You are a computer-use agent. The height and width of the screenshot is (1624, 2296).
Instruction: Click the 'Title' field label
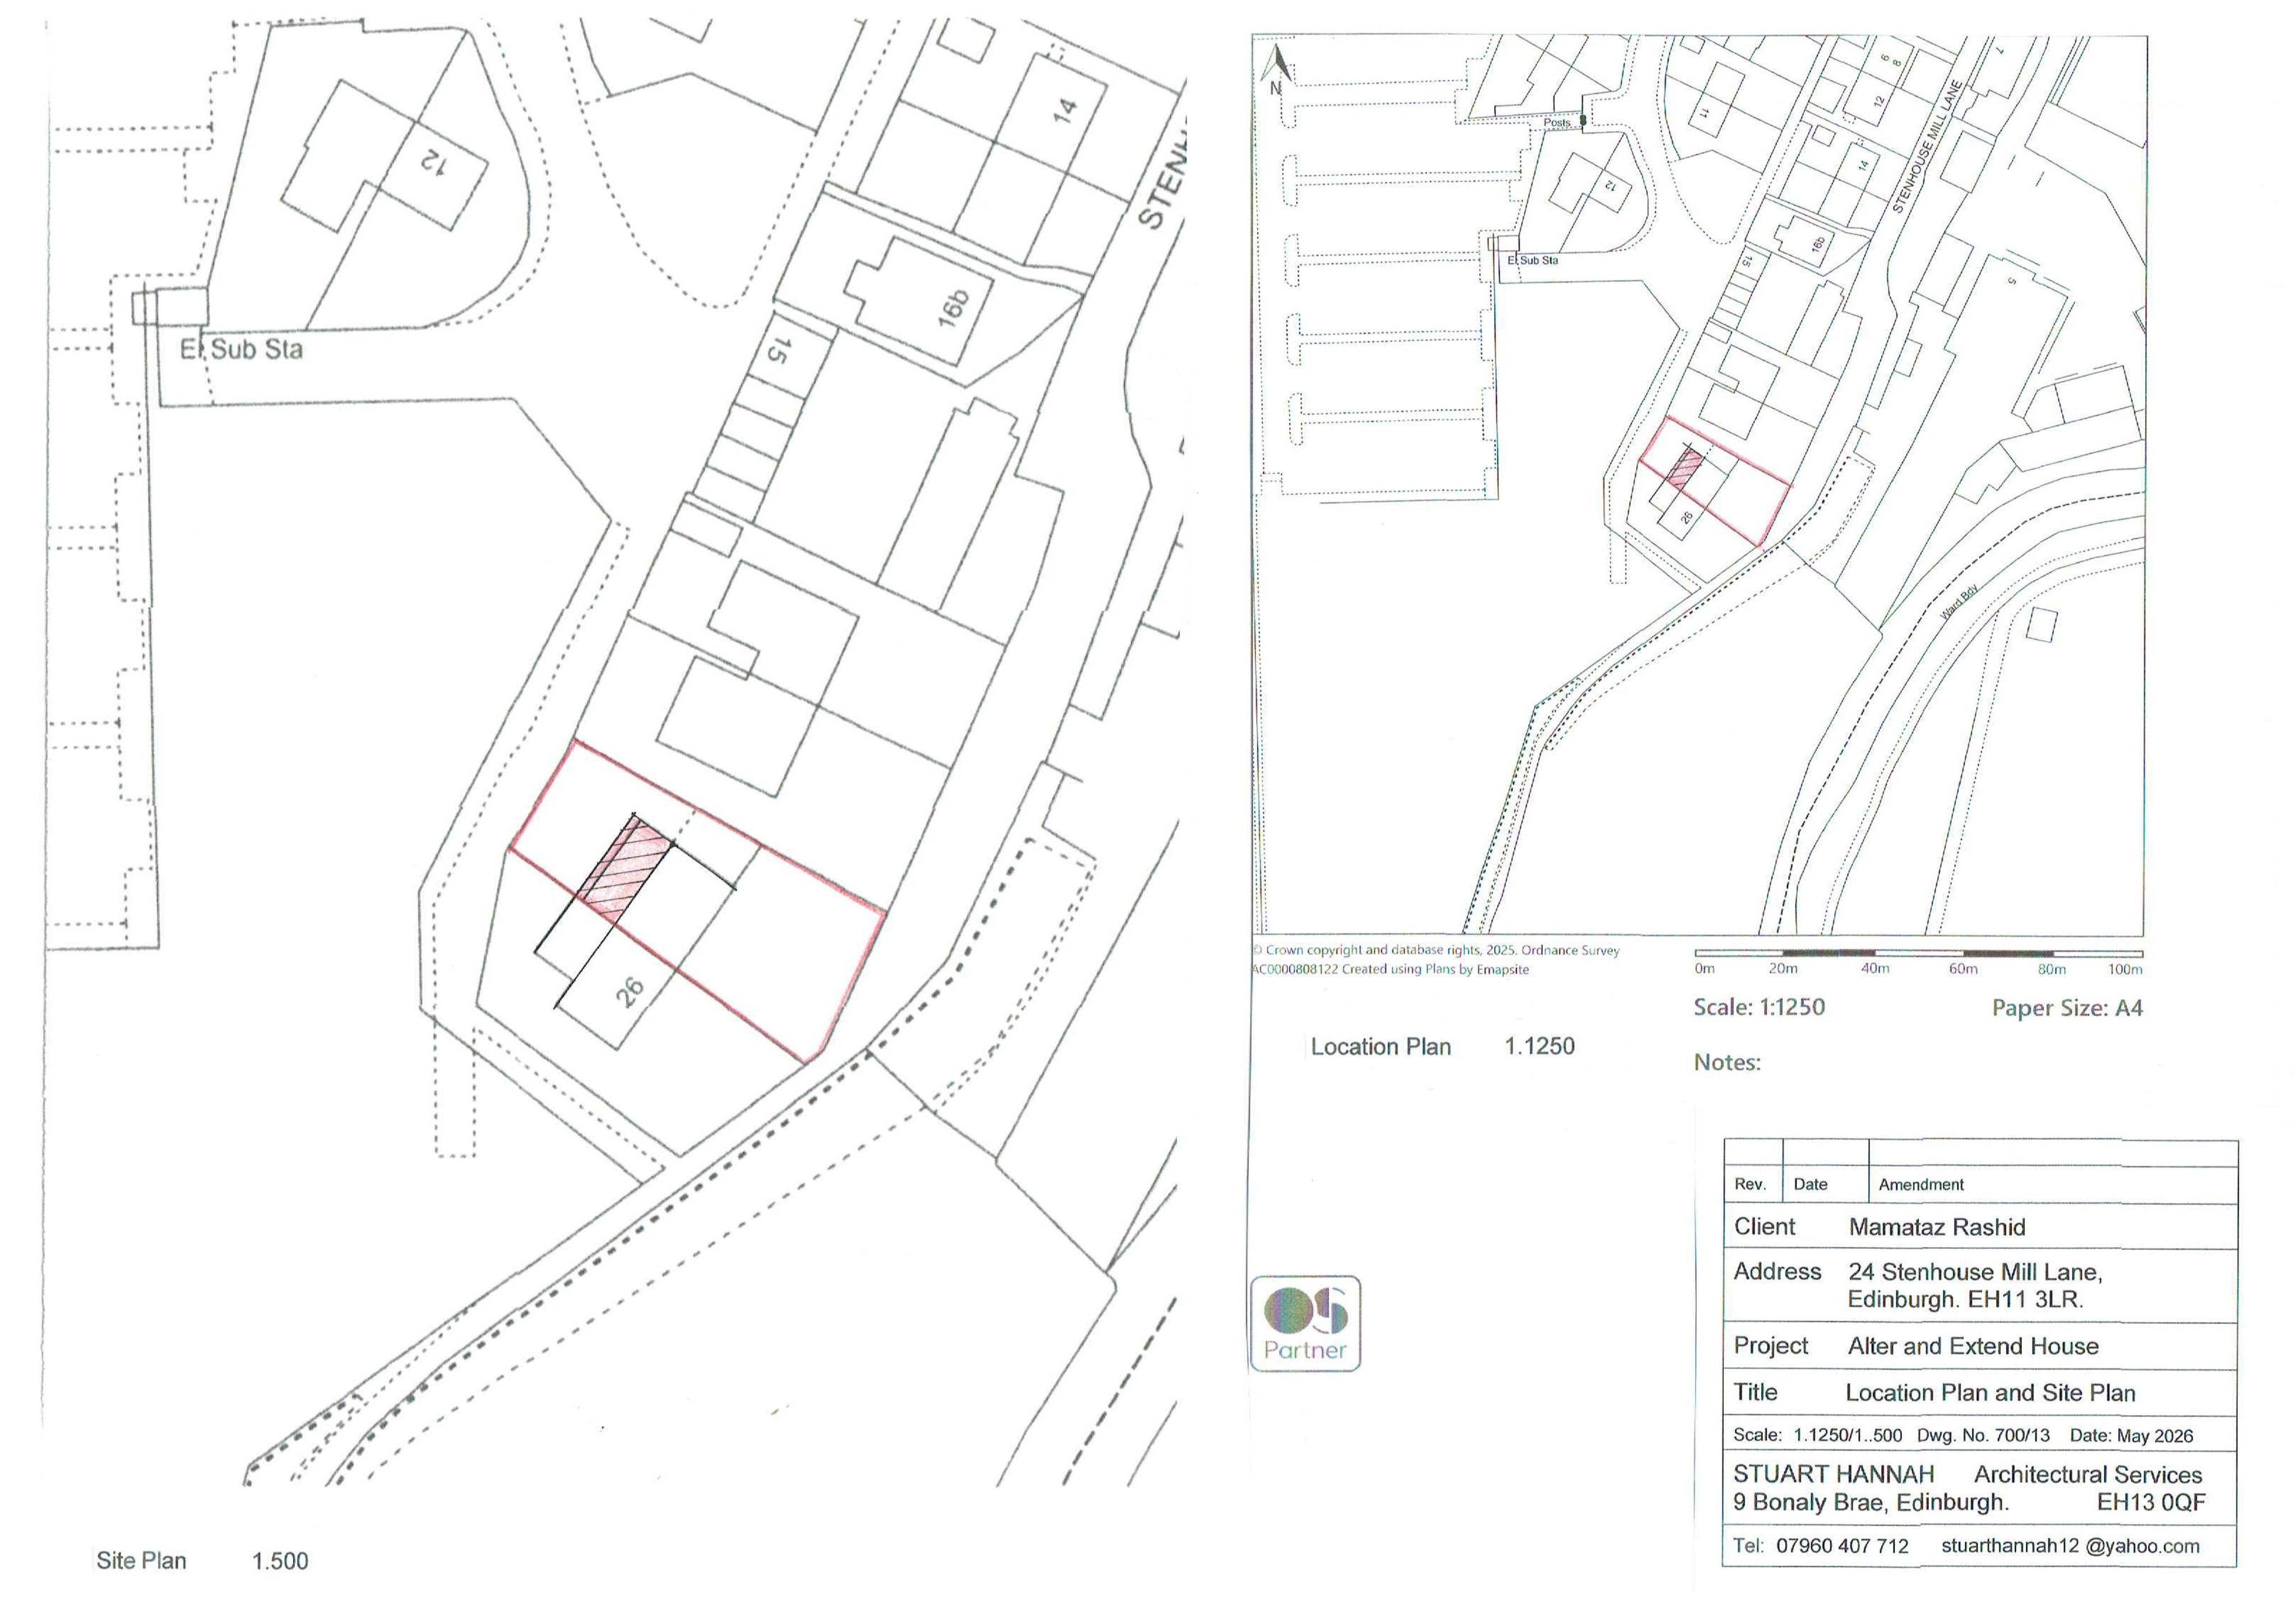pos(1755,1392)
